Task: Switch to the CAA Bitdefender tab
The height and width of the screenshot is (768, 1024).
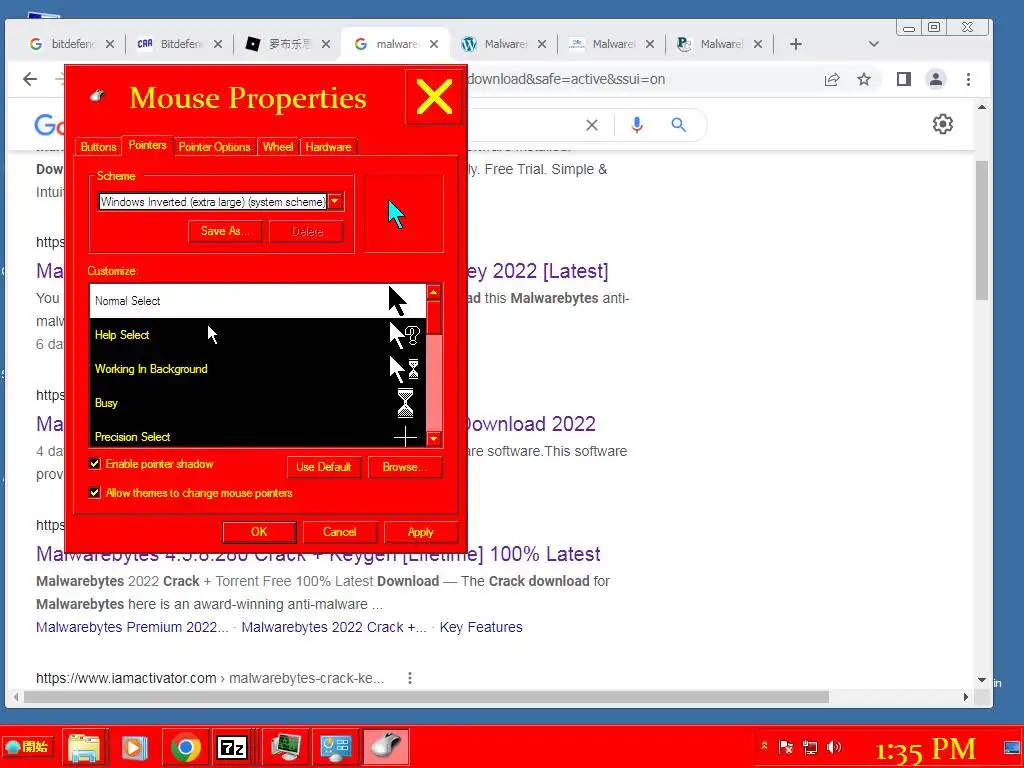Action: click(x=172, y=44)
